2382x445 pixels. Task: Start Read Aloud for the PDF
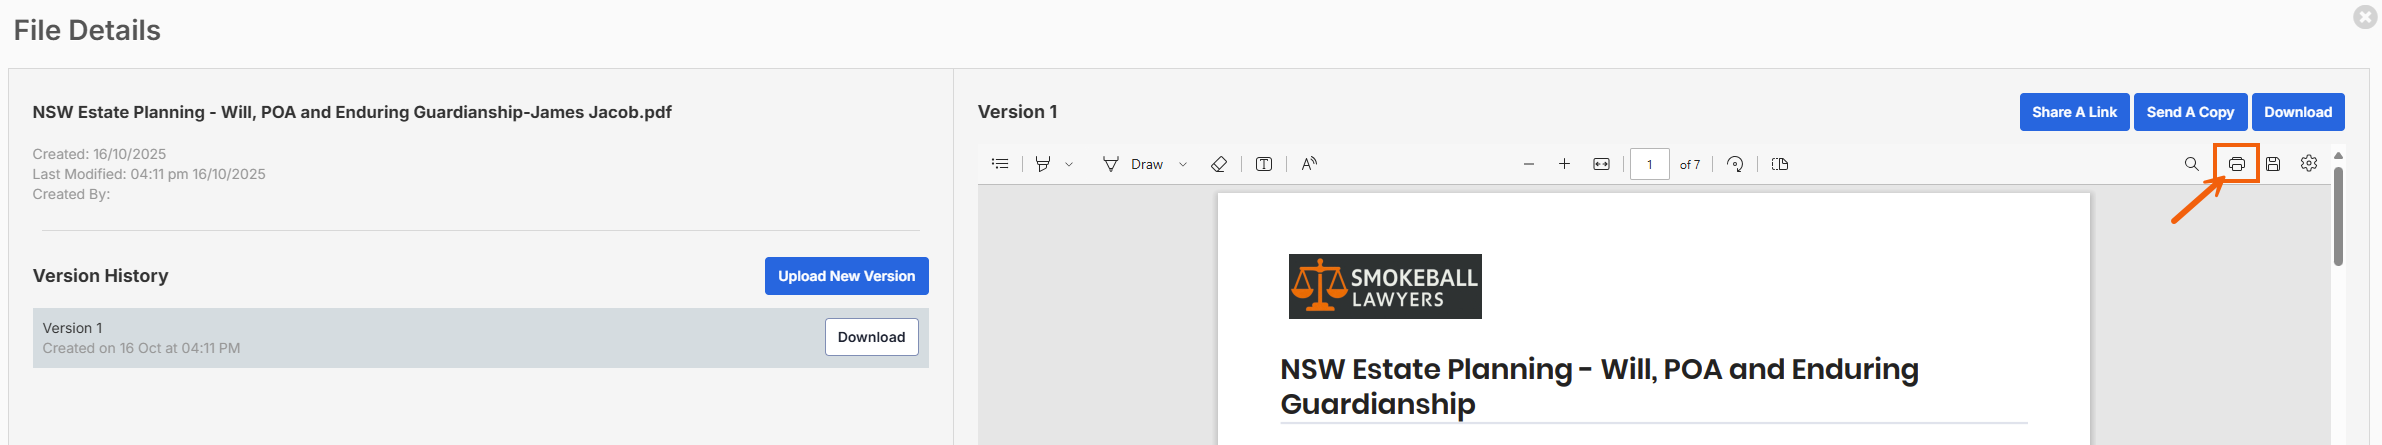pyautogui.click(x=1309, y=164)
